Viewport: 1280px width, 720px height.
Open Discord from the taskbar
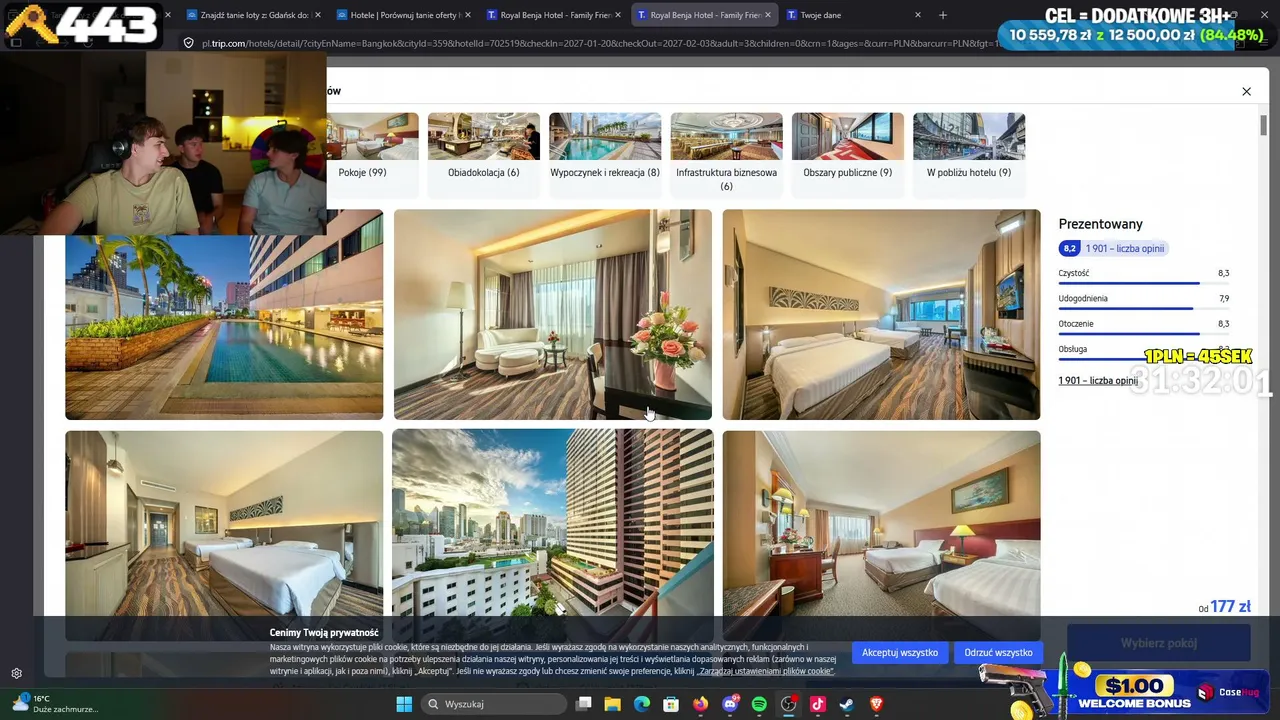tap(730, 704)
